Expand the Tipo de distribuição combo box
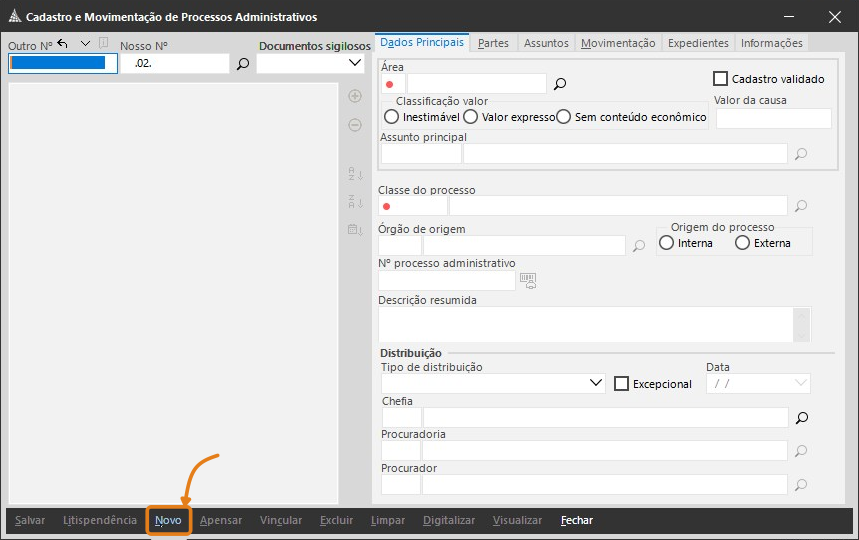The width and height of the screenshot is (859, 540). 596,383
